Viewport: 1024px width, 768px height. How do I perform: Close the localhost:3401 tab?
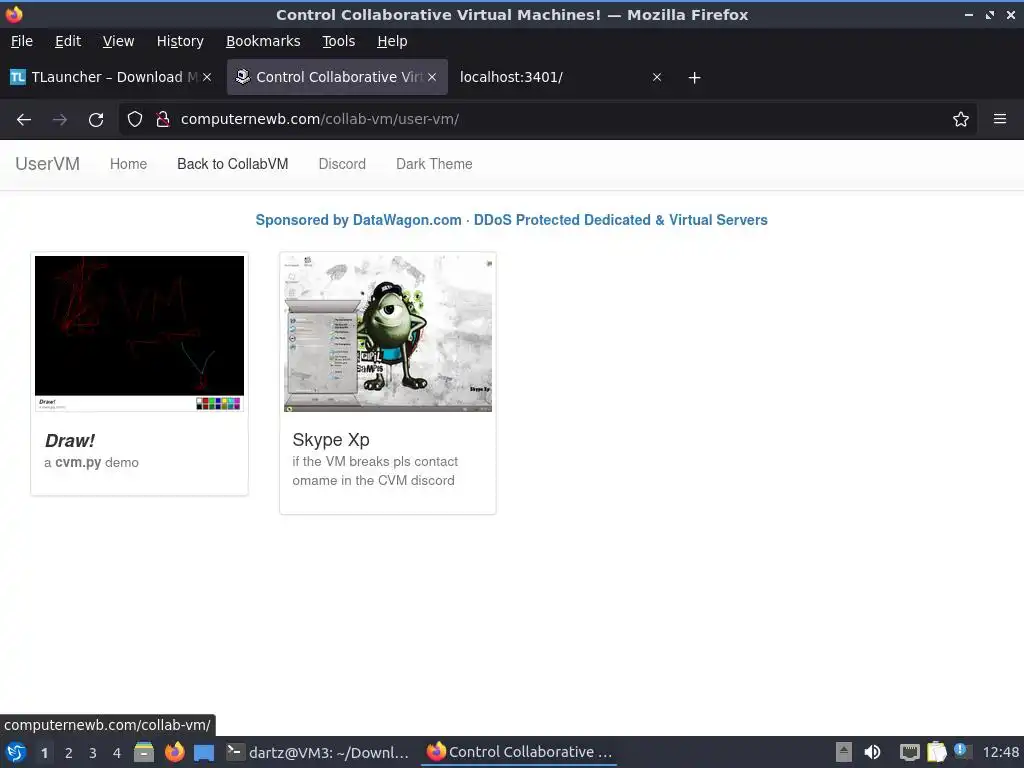click(657, 77)
